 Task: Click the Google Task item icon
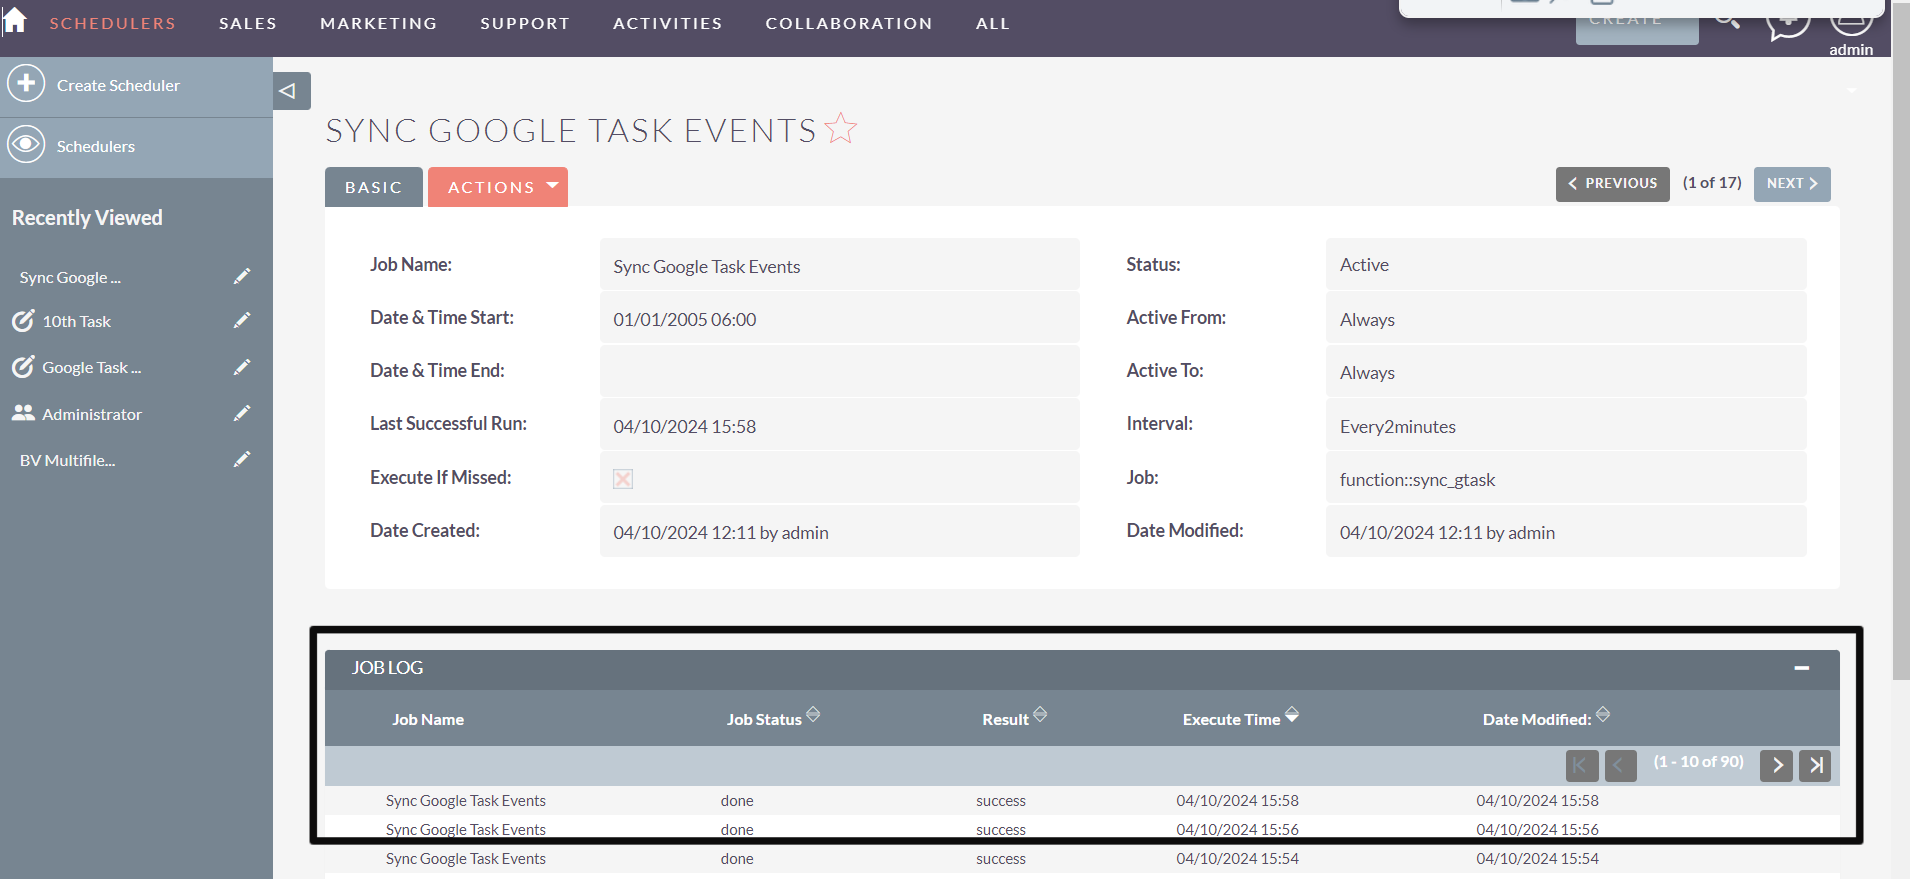[x=23, y=367]
